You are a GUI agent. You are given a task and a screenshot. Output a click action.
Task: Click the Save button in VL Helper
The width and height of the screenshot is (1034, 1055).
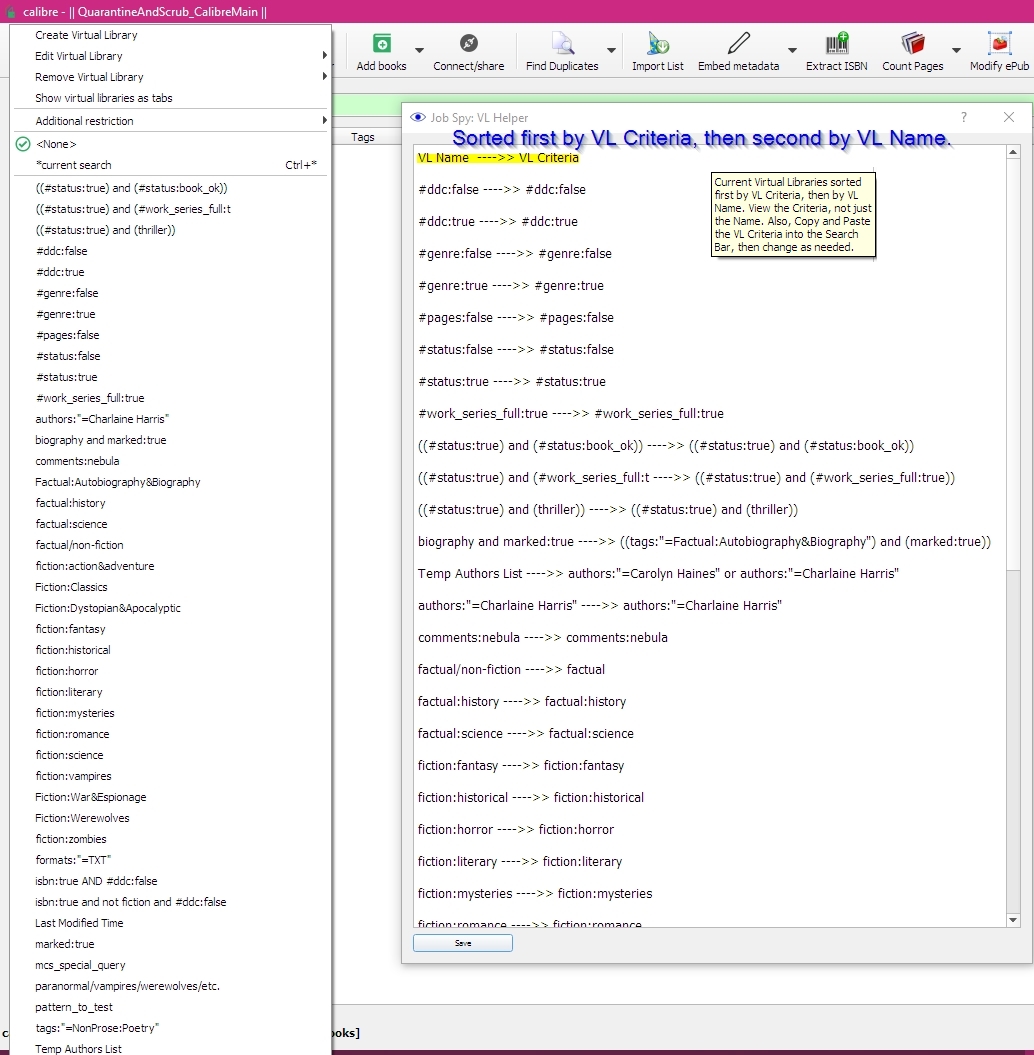[x=463, y=943]
